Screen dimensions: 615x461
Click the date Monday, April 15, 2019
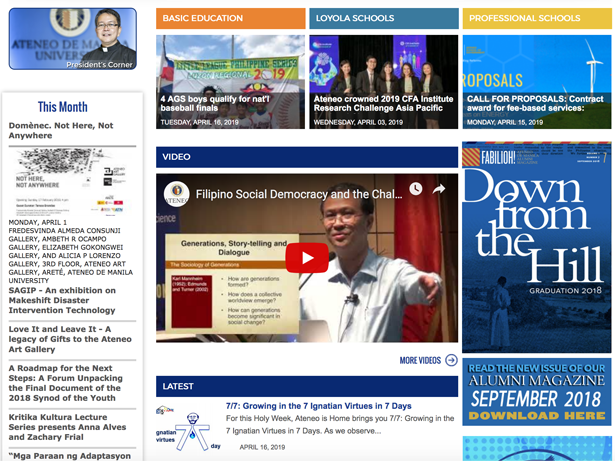505,122
